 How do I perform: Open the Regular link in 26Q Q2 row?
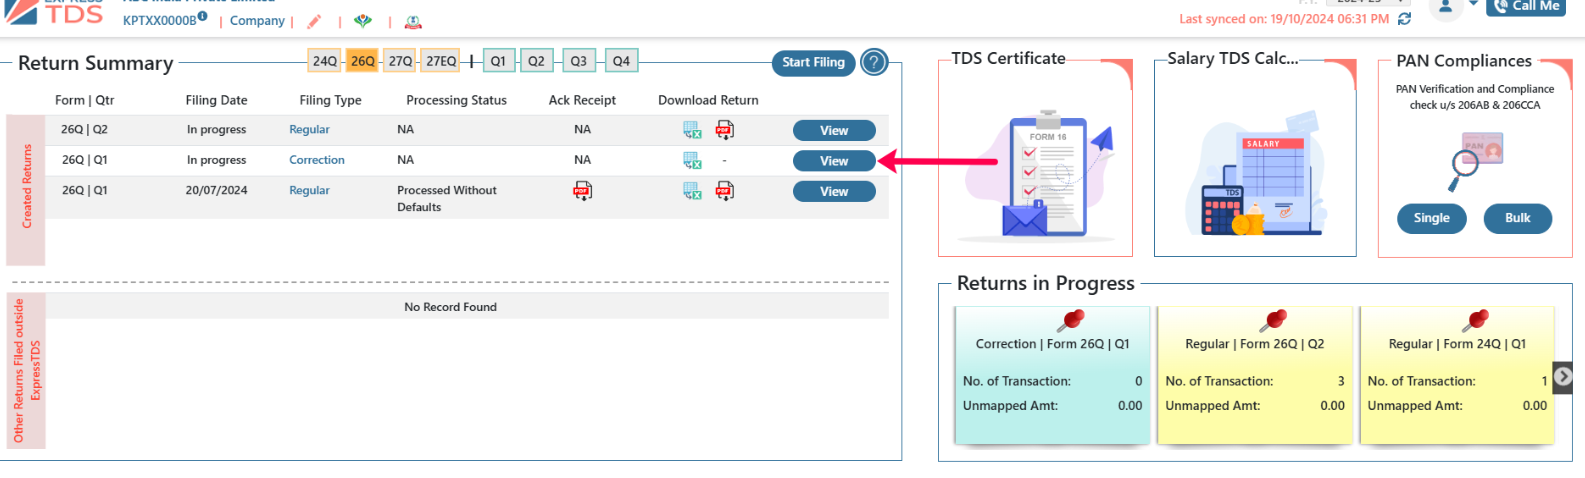(309, 129)
